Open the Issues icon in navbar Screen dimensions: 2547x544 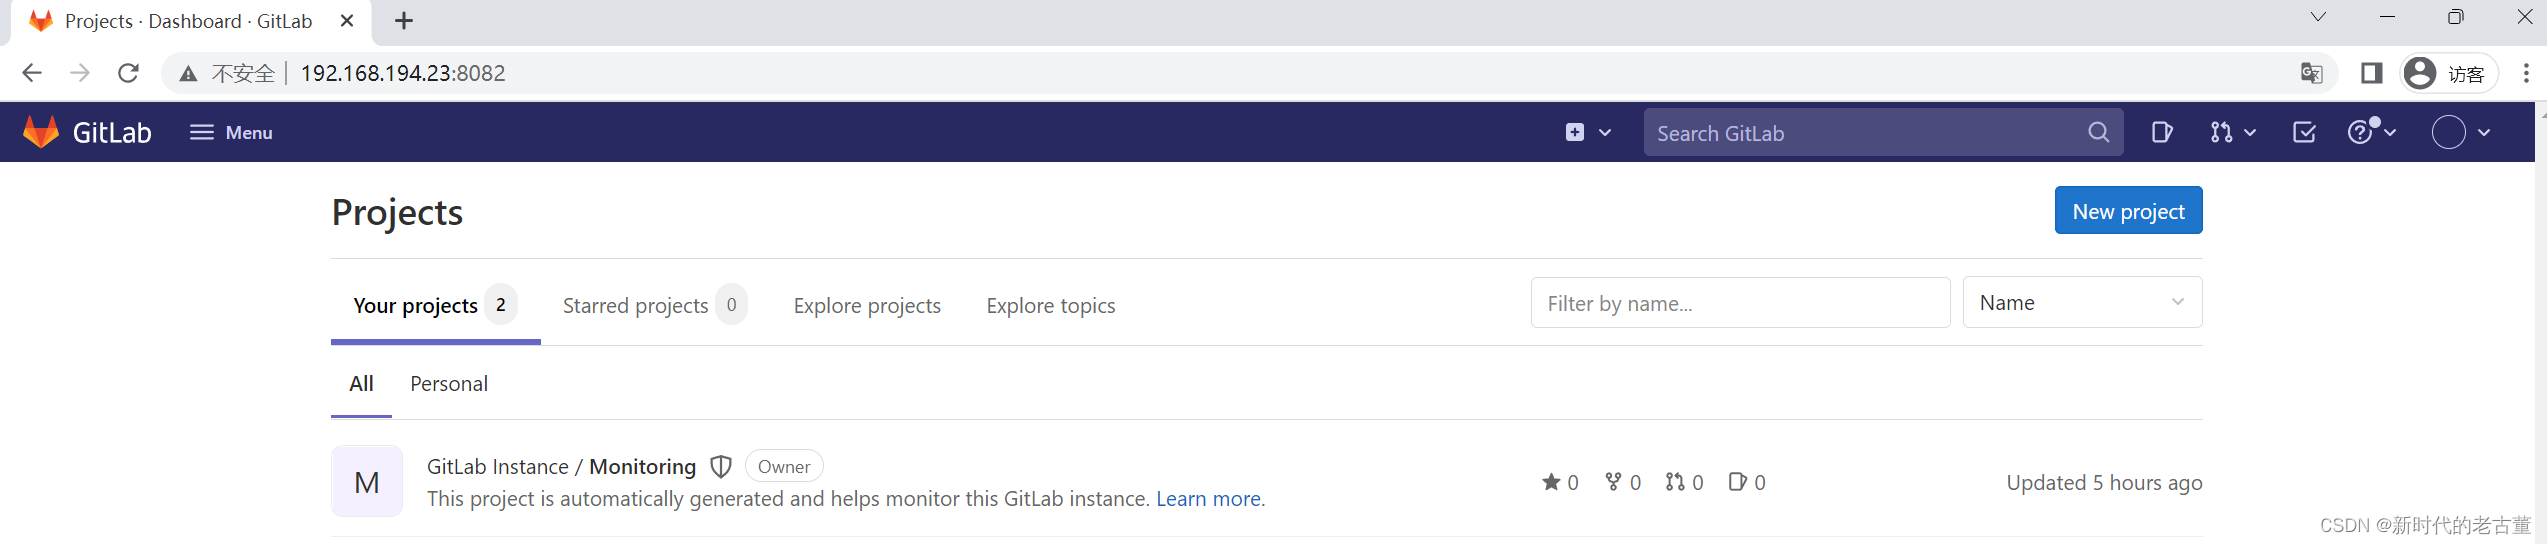click(x=2161, y=132)
